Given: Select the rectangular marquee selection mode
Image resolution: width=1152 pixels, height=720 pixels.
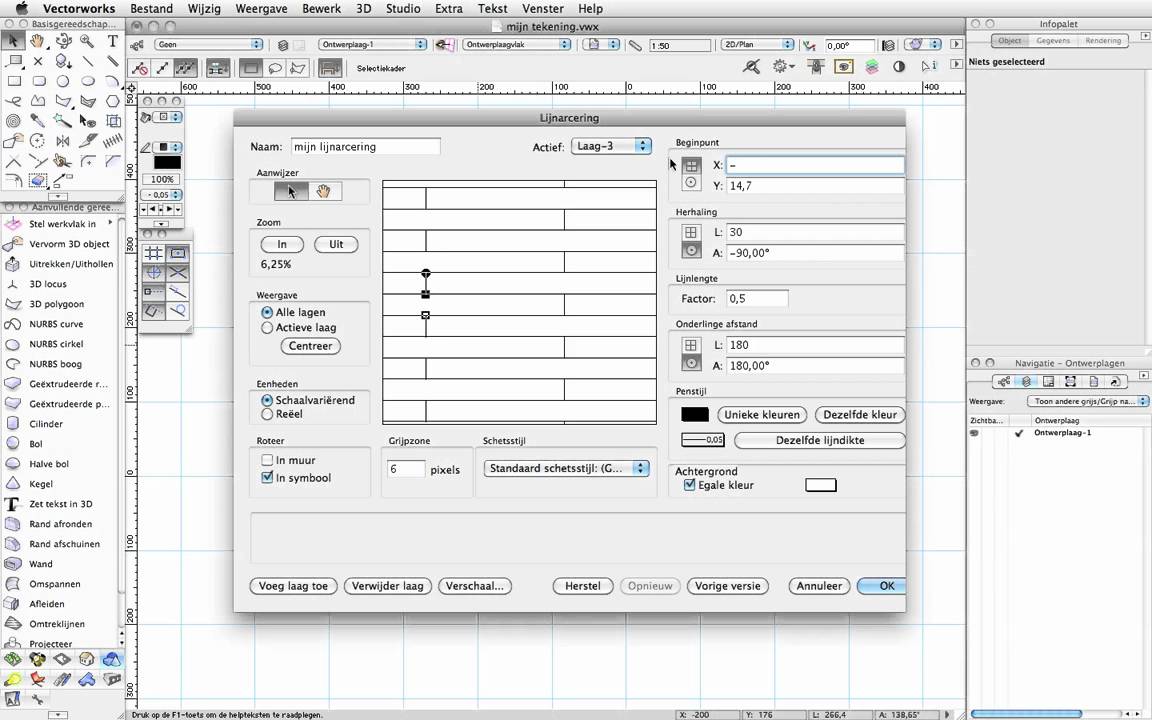Looking at the screenshot, I should pyautogui.click(x=251, y=68).
